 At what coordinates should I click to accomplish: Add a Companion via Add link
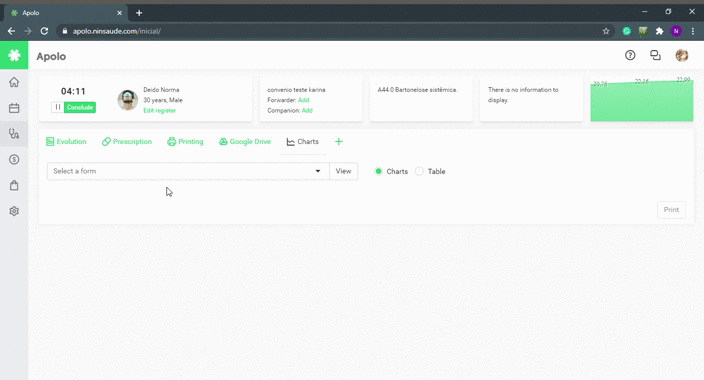[307, 110]
